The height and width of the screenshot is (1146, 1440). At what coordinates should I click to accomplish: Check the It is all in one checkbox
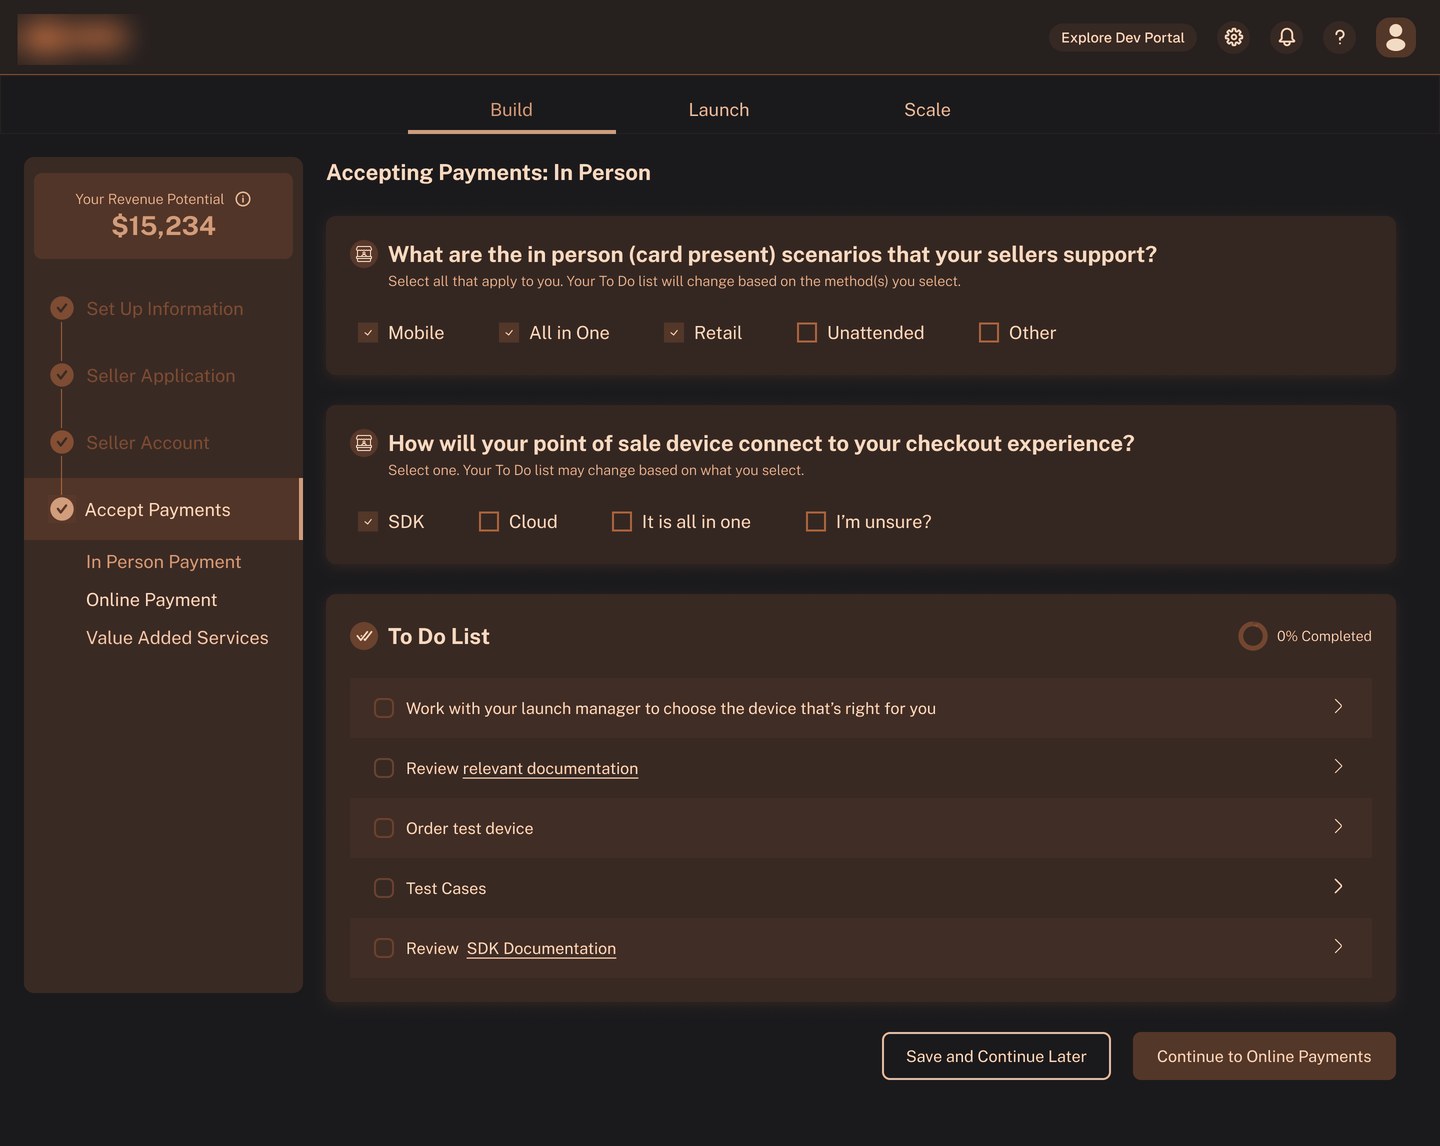pos(622,521)
